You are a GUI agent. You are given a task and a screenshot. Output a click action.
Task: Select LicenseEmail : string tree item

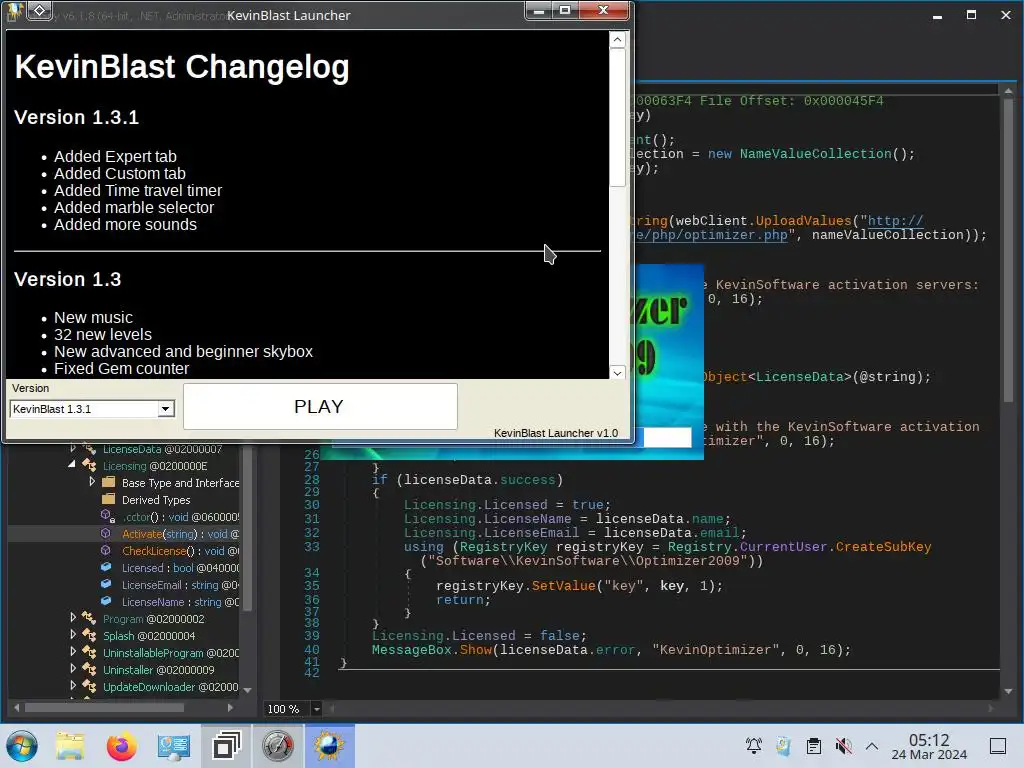(180, 584)
